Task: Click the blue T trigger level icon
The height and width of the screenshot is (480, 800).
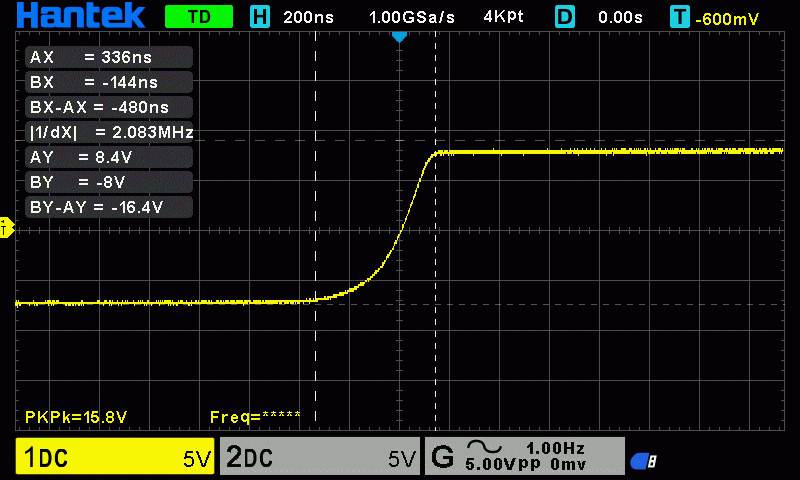Action: pyautogui.click(x=680, y=16)
